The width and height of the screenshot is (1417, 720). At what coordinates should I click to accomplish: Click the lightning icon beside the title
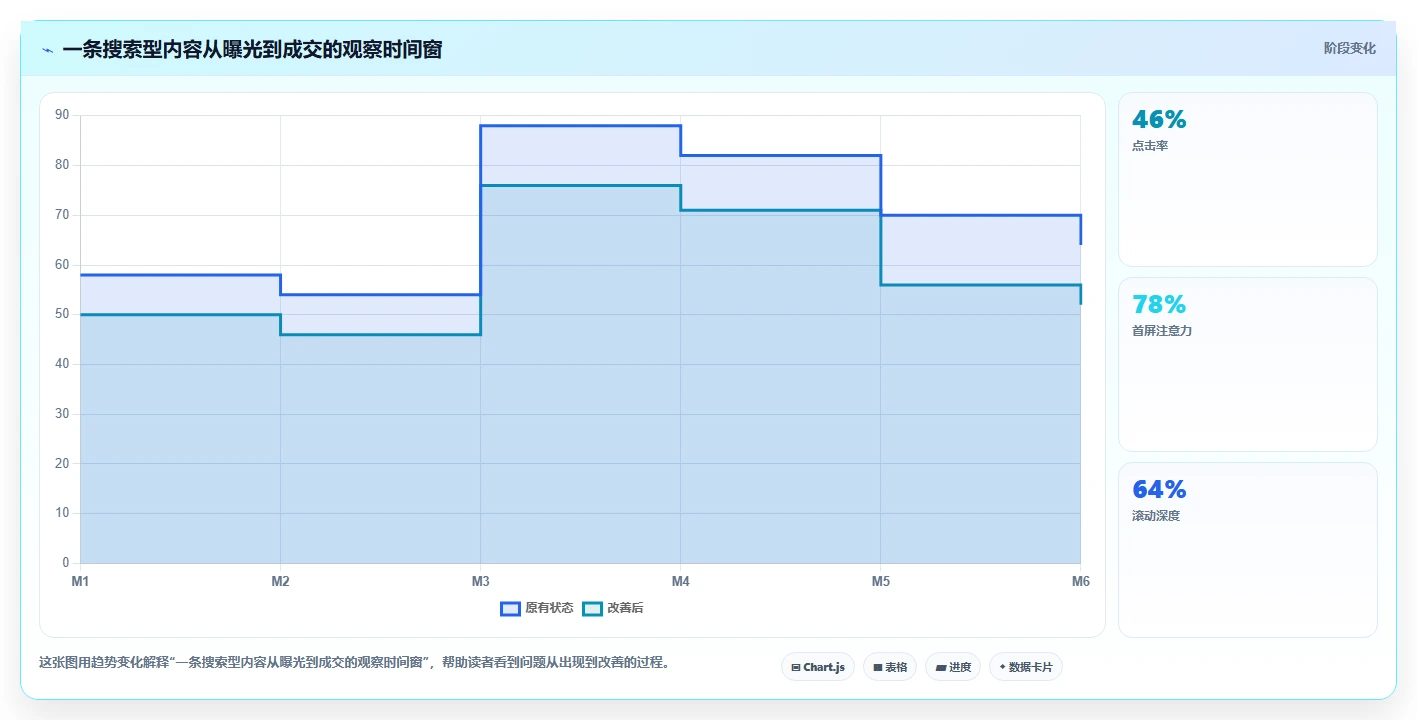click(47, 50)
